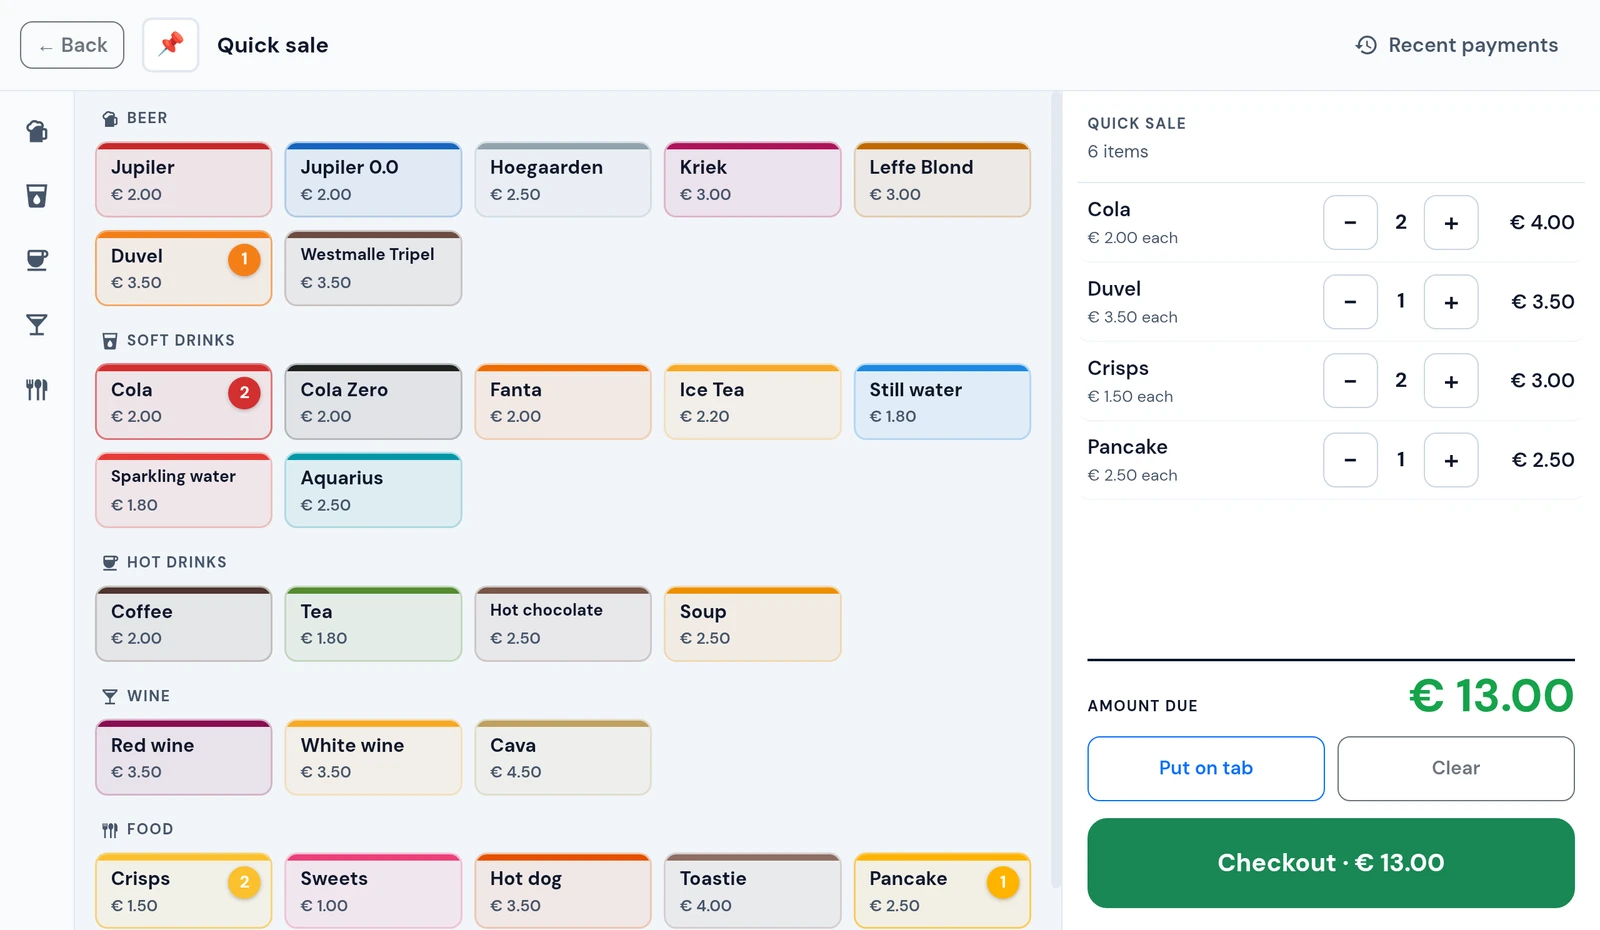Add a Red wine
Viewport: 1600px width, 930px height.
pos(184,758)
